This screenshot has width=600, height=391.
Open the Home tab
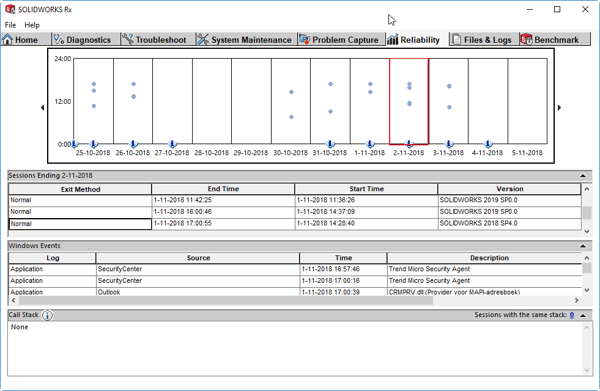pos(26,39)
